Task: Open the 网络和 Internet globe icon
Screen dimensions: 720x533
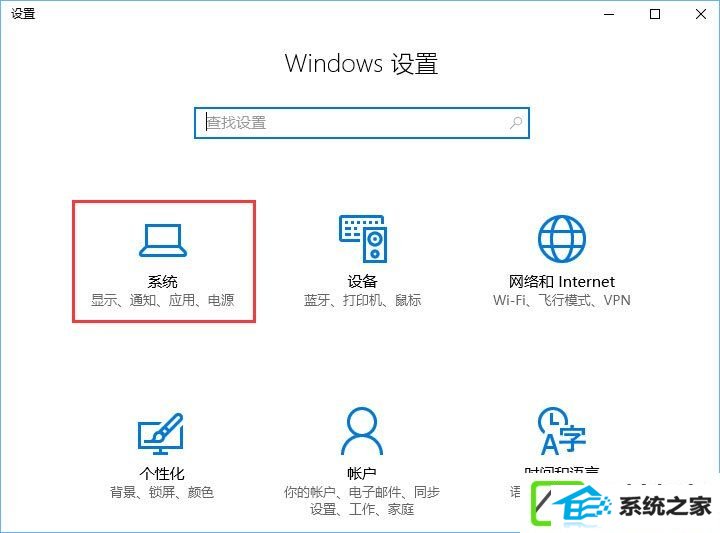Action: [562, 239]
